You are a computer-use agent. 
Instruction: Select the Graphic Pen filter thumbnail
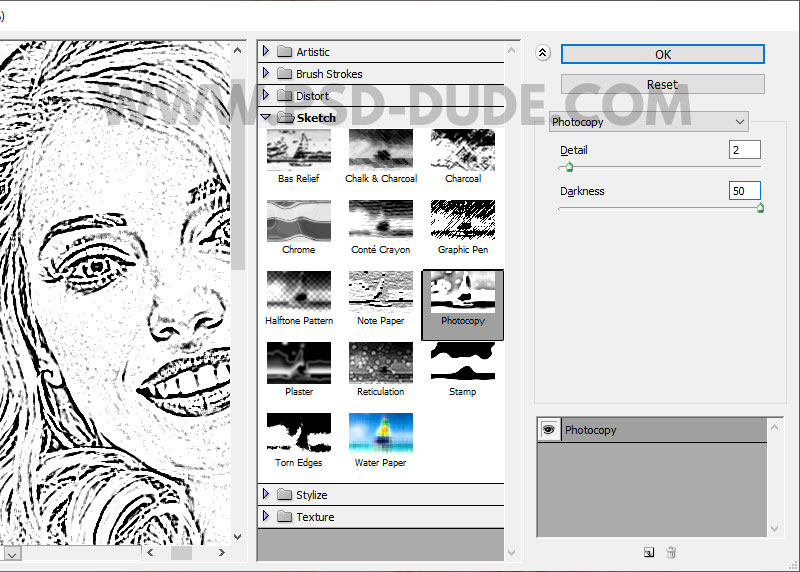tap(463, 220)
